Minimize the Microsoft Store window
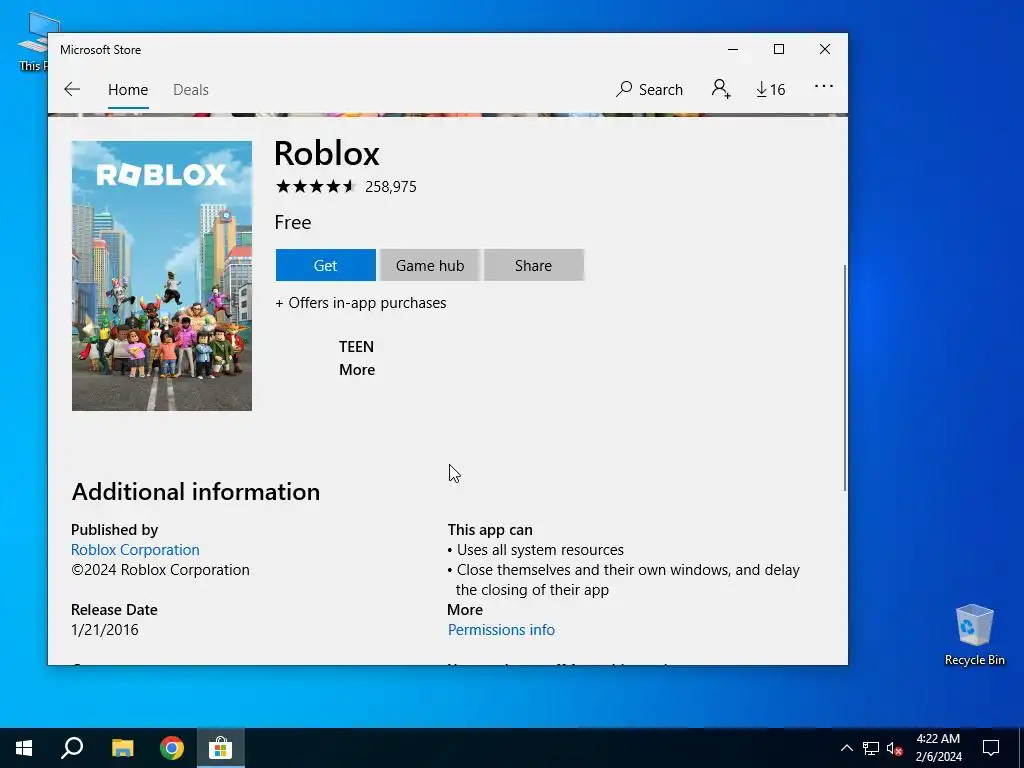This screenshot has width=1024, height=768. point(733,50)
